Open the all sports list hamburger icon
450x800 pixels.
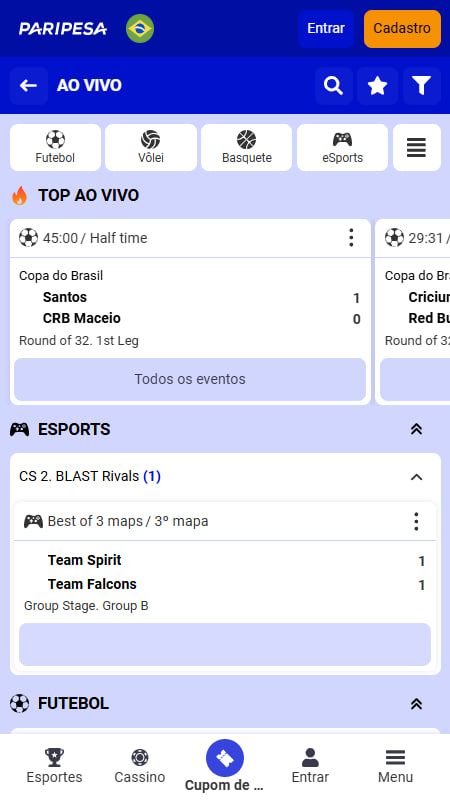pyautogui.click(x=417, y=147)
